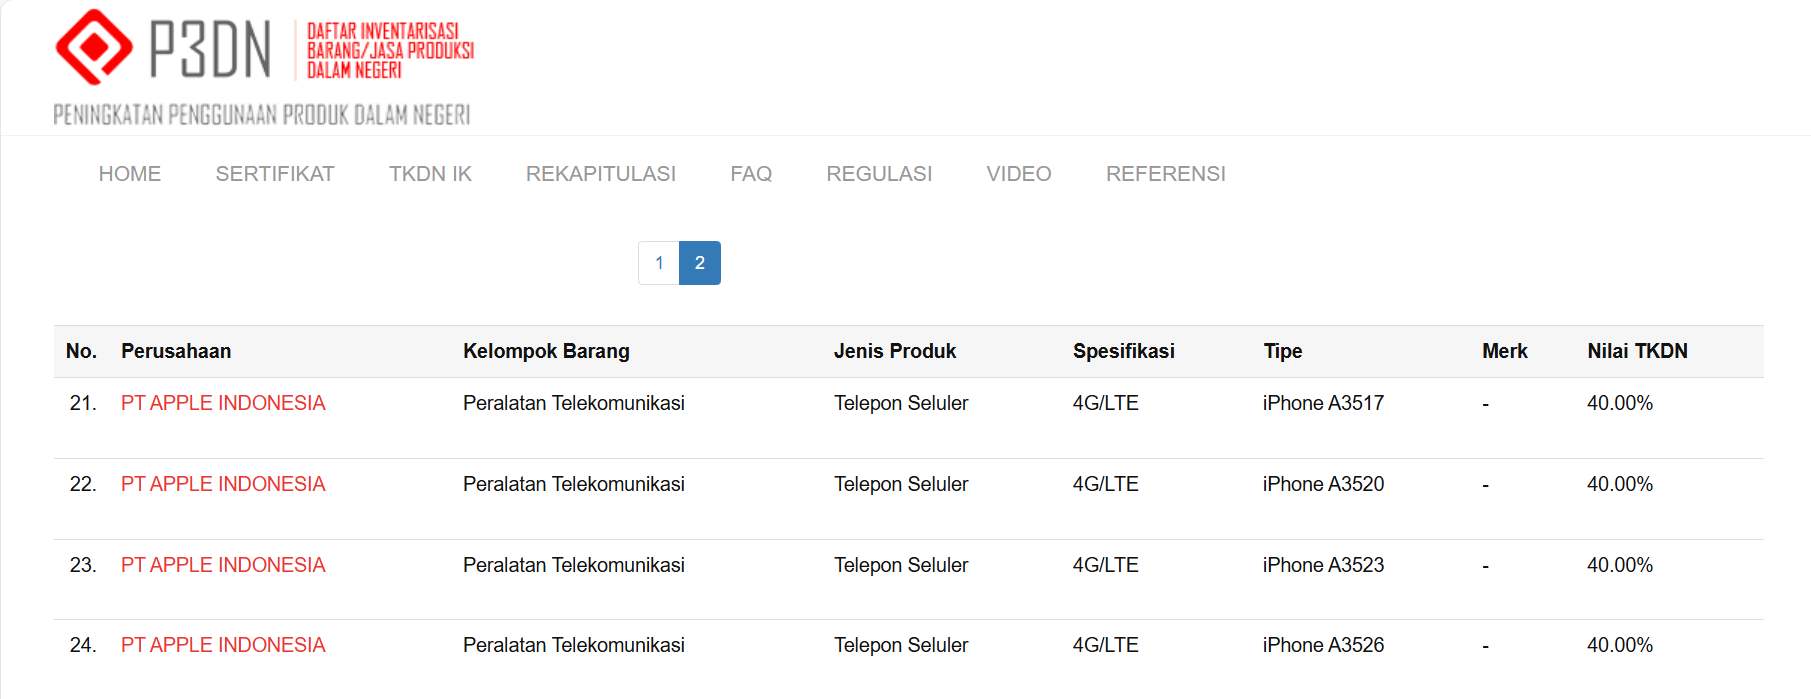Open PT APPLE INDONESIA link in row 24
Screen dimensions: 1811x699
pos(223,645)
